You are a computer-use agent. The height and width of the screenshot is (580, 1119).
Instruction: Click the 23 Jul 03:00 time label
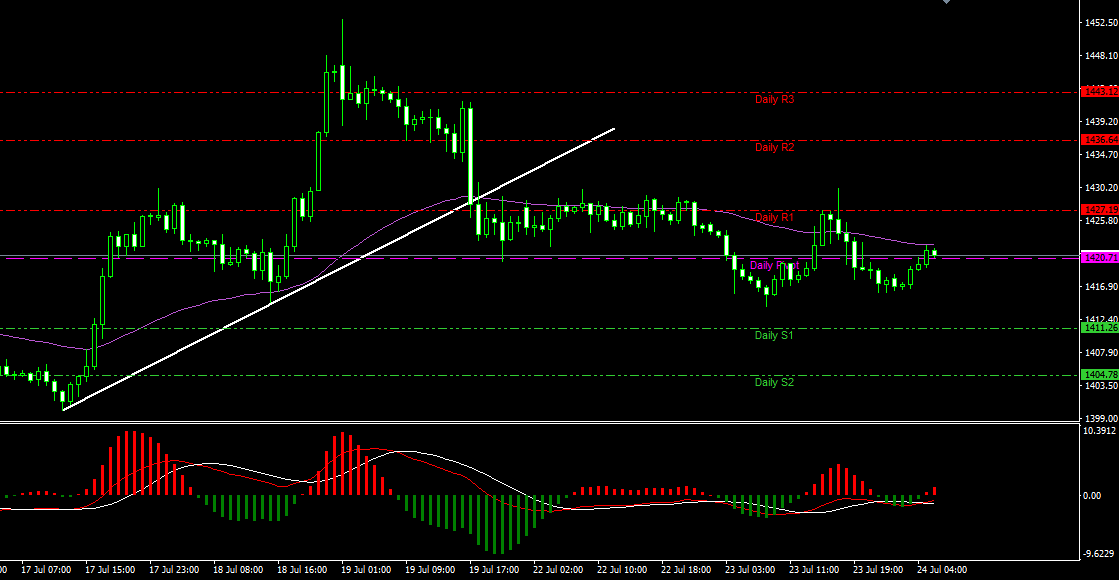click(750, 570)
